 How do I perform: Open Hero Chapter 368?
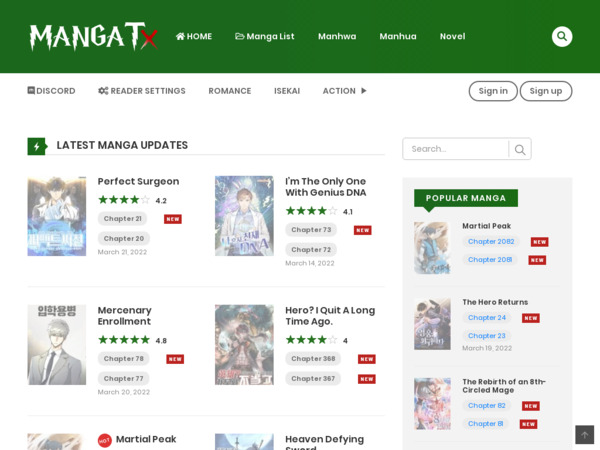tap(313, 359)
